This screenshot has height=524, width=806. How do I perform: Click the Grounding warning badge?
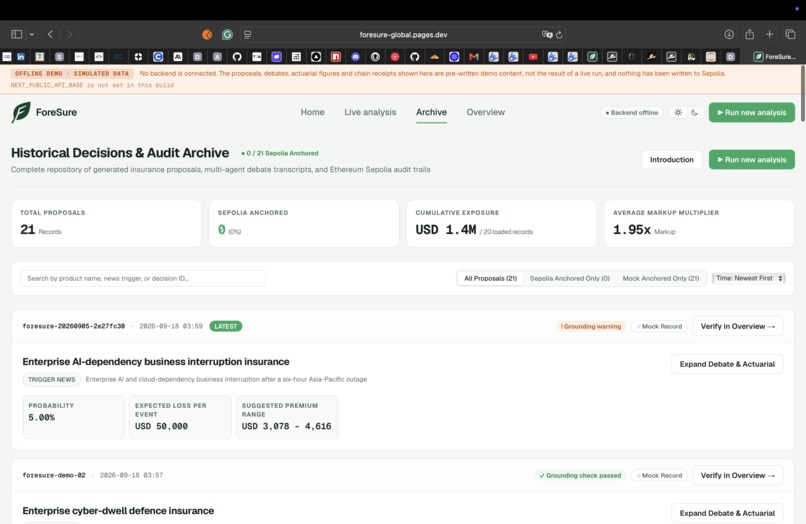(591, 327)
